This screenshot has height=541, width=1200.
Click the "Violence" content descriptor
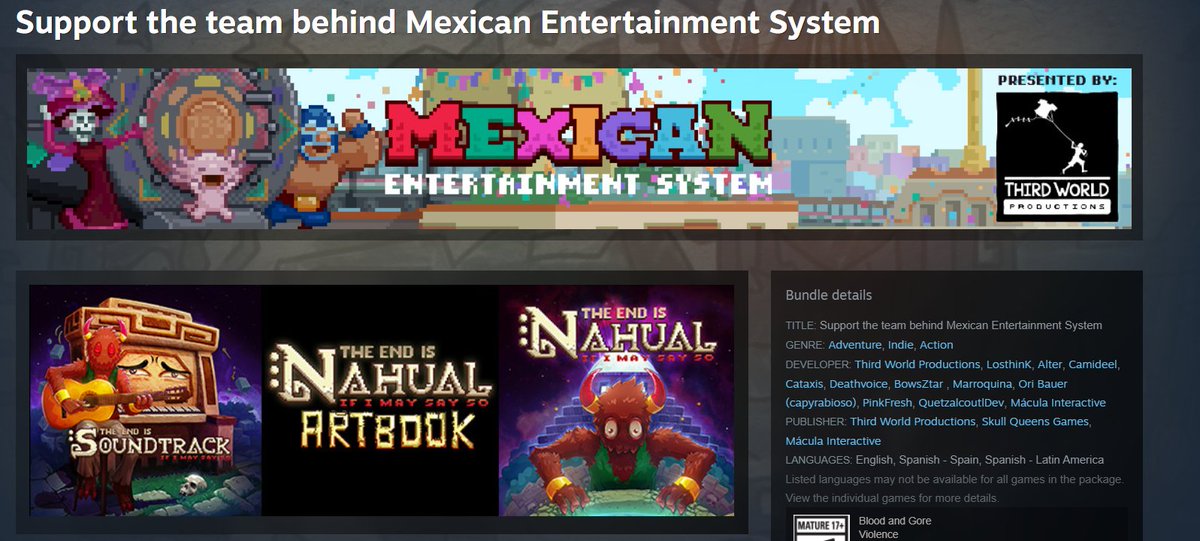879,535
